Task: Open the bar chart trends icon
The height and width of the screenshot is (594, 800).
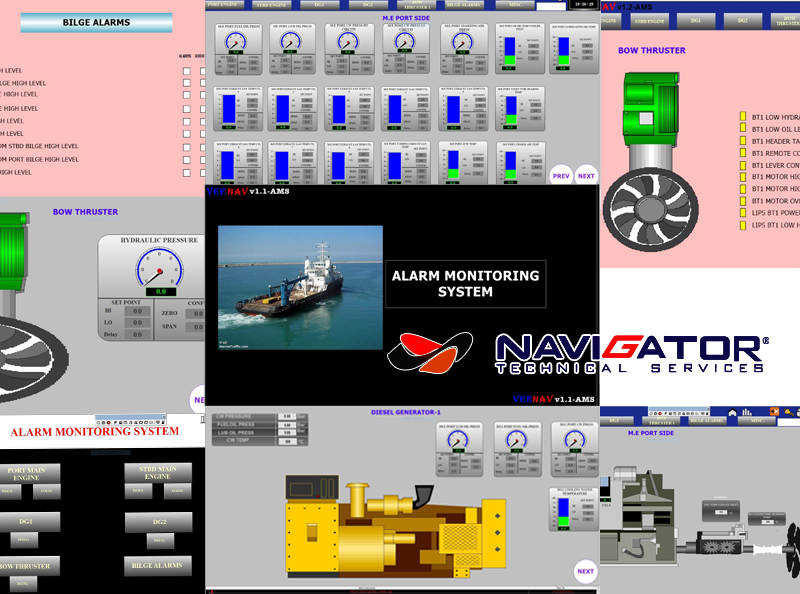Action: [746, 412]
